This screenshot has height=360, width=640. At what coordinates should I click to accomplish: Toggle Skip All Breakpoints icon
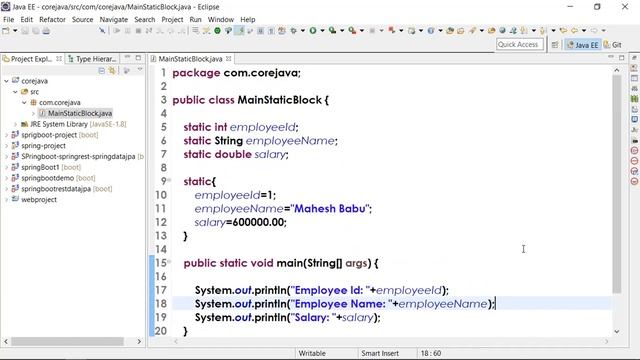pos(102,31)
